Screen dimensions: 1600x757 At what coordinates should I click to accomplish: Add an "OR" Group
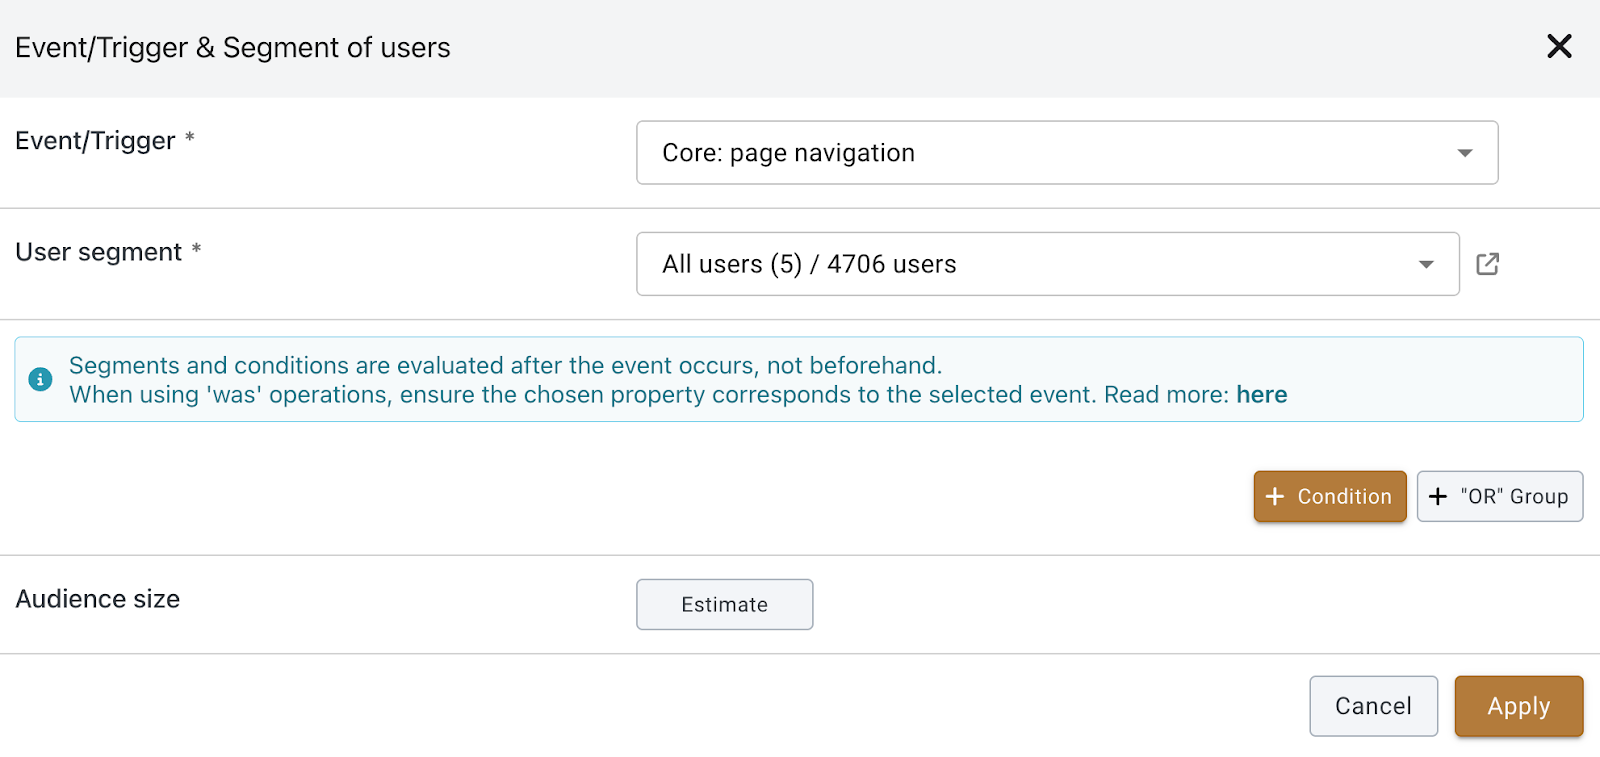[1500, 496]
